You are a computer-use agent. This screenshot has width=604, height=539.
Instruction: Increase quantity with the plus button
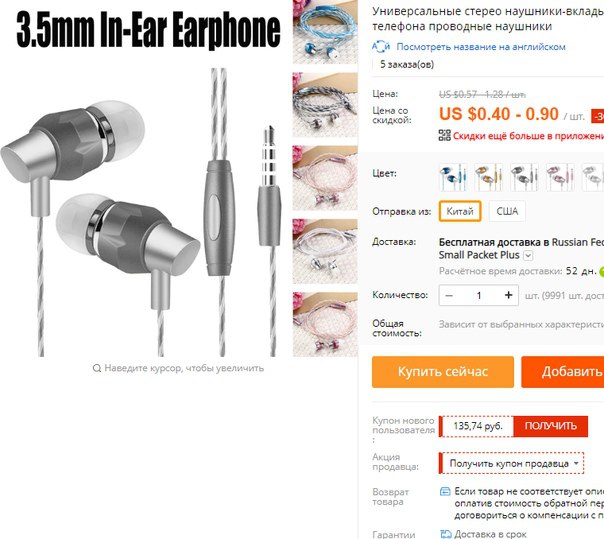(x=508, y=295)
